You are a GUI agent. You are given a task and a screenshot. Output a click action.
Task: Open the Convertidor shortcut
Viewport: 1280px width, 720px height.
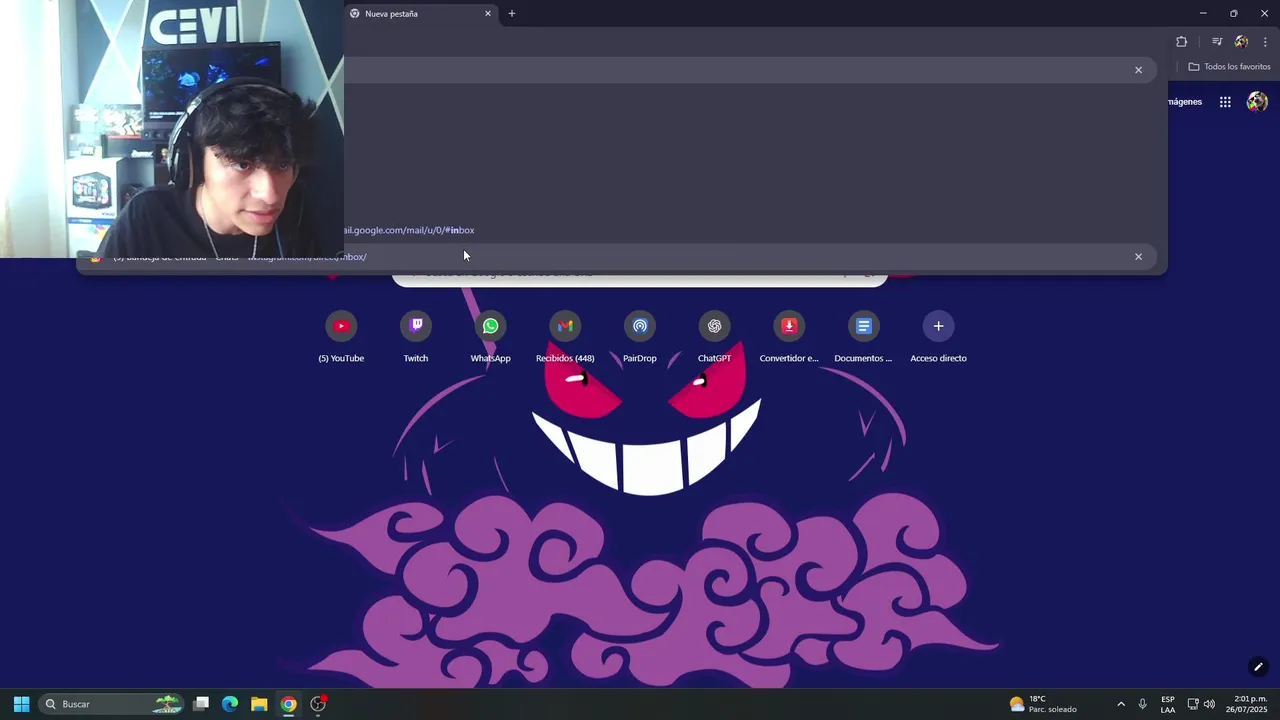[789, 337]
